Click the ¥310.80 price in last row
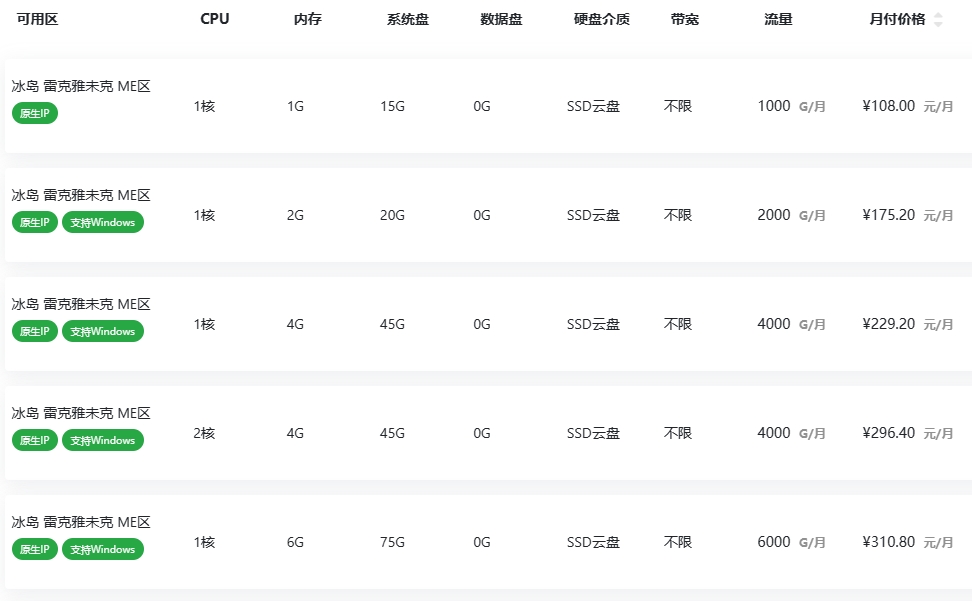 coord(888,542)
